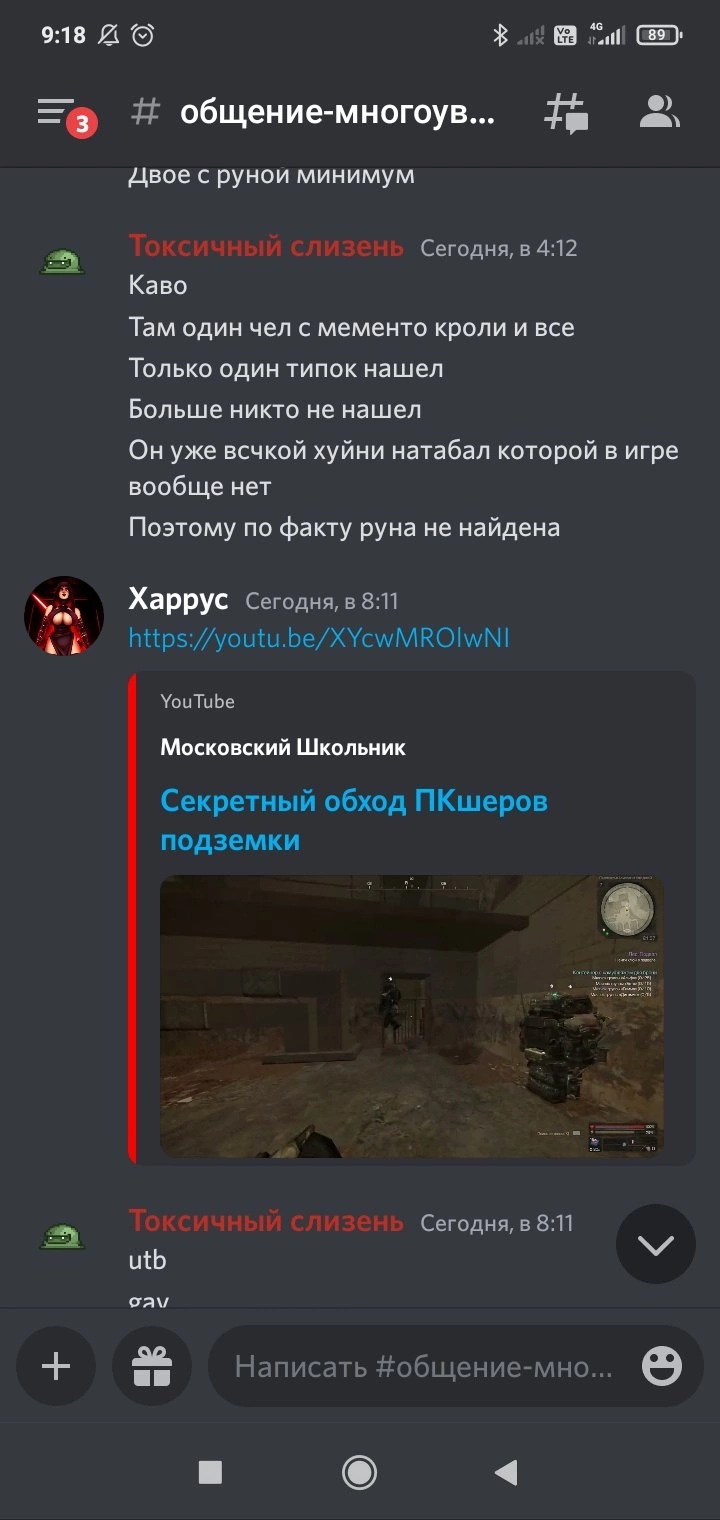Open the Московский Школьник channel name
This screenshot has width=720, height=1520.
pos(283,748)
